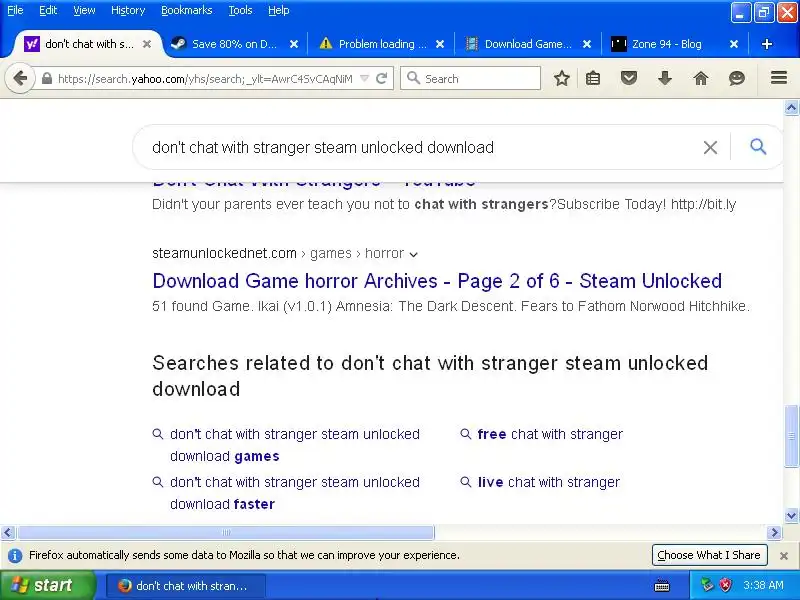Click snippet text starting 51 found Game
800x600 pixels.
point(451,306)
